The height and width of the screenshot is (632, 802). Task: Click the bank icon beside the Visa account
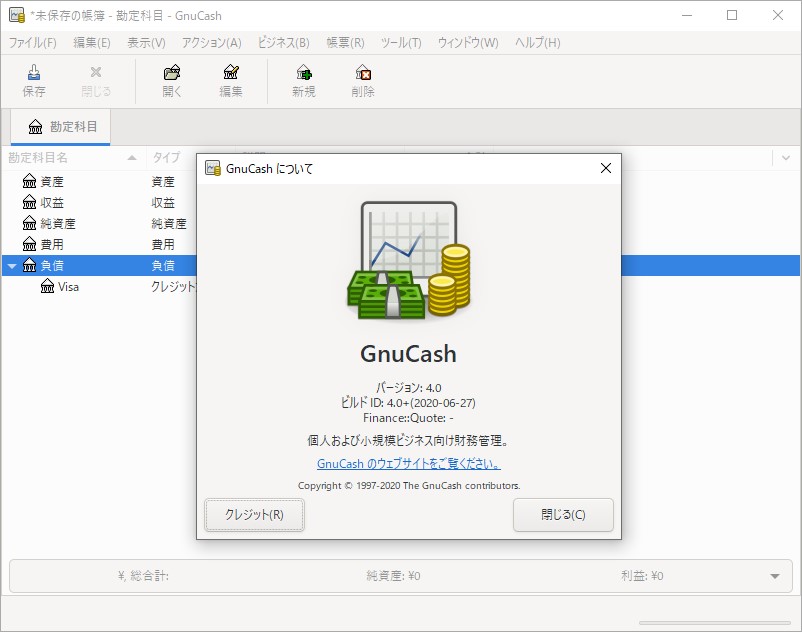tap(47, 287)
